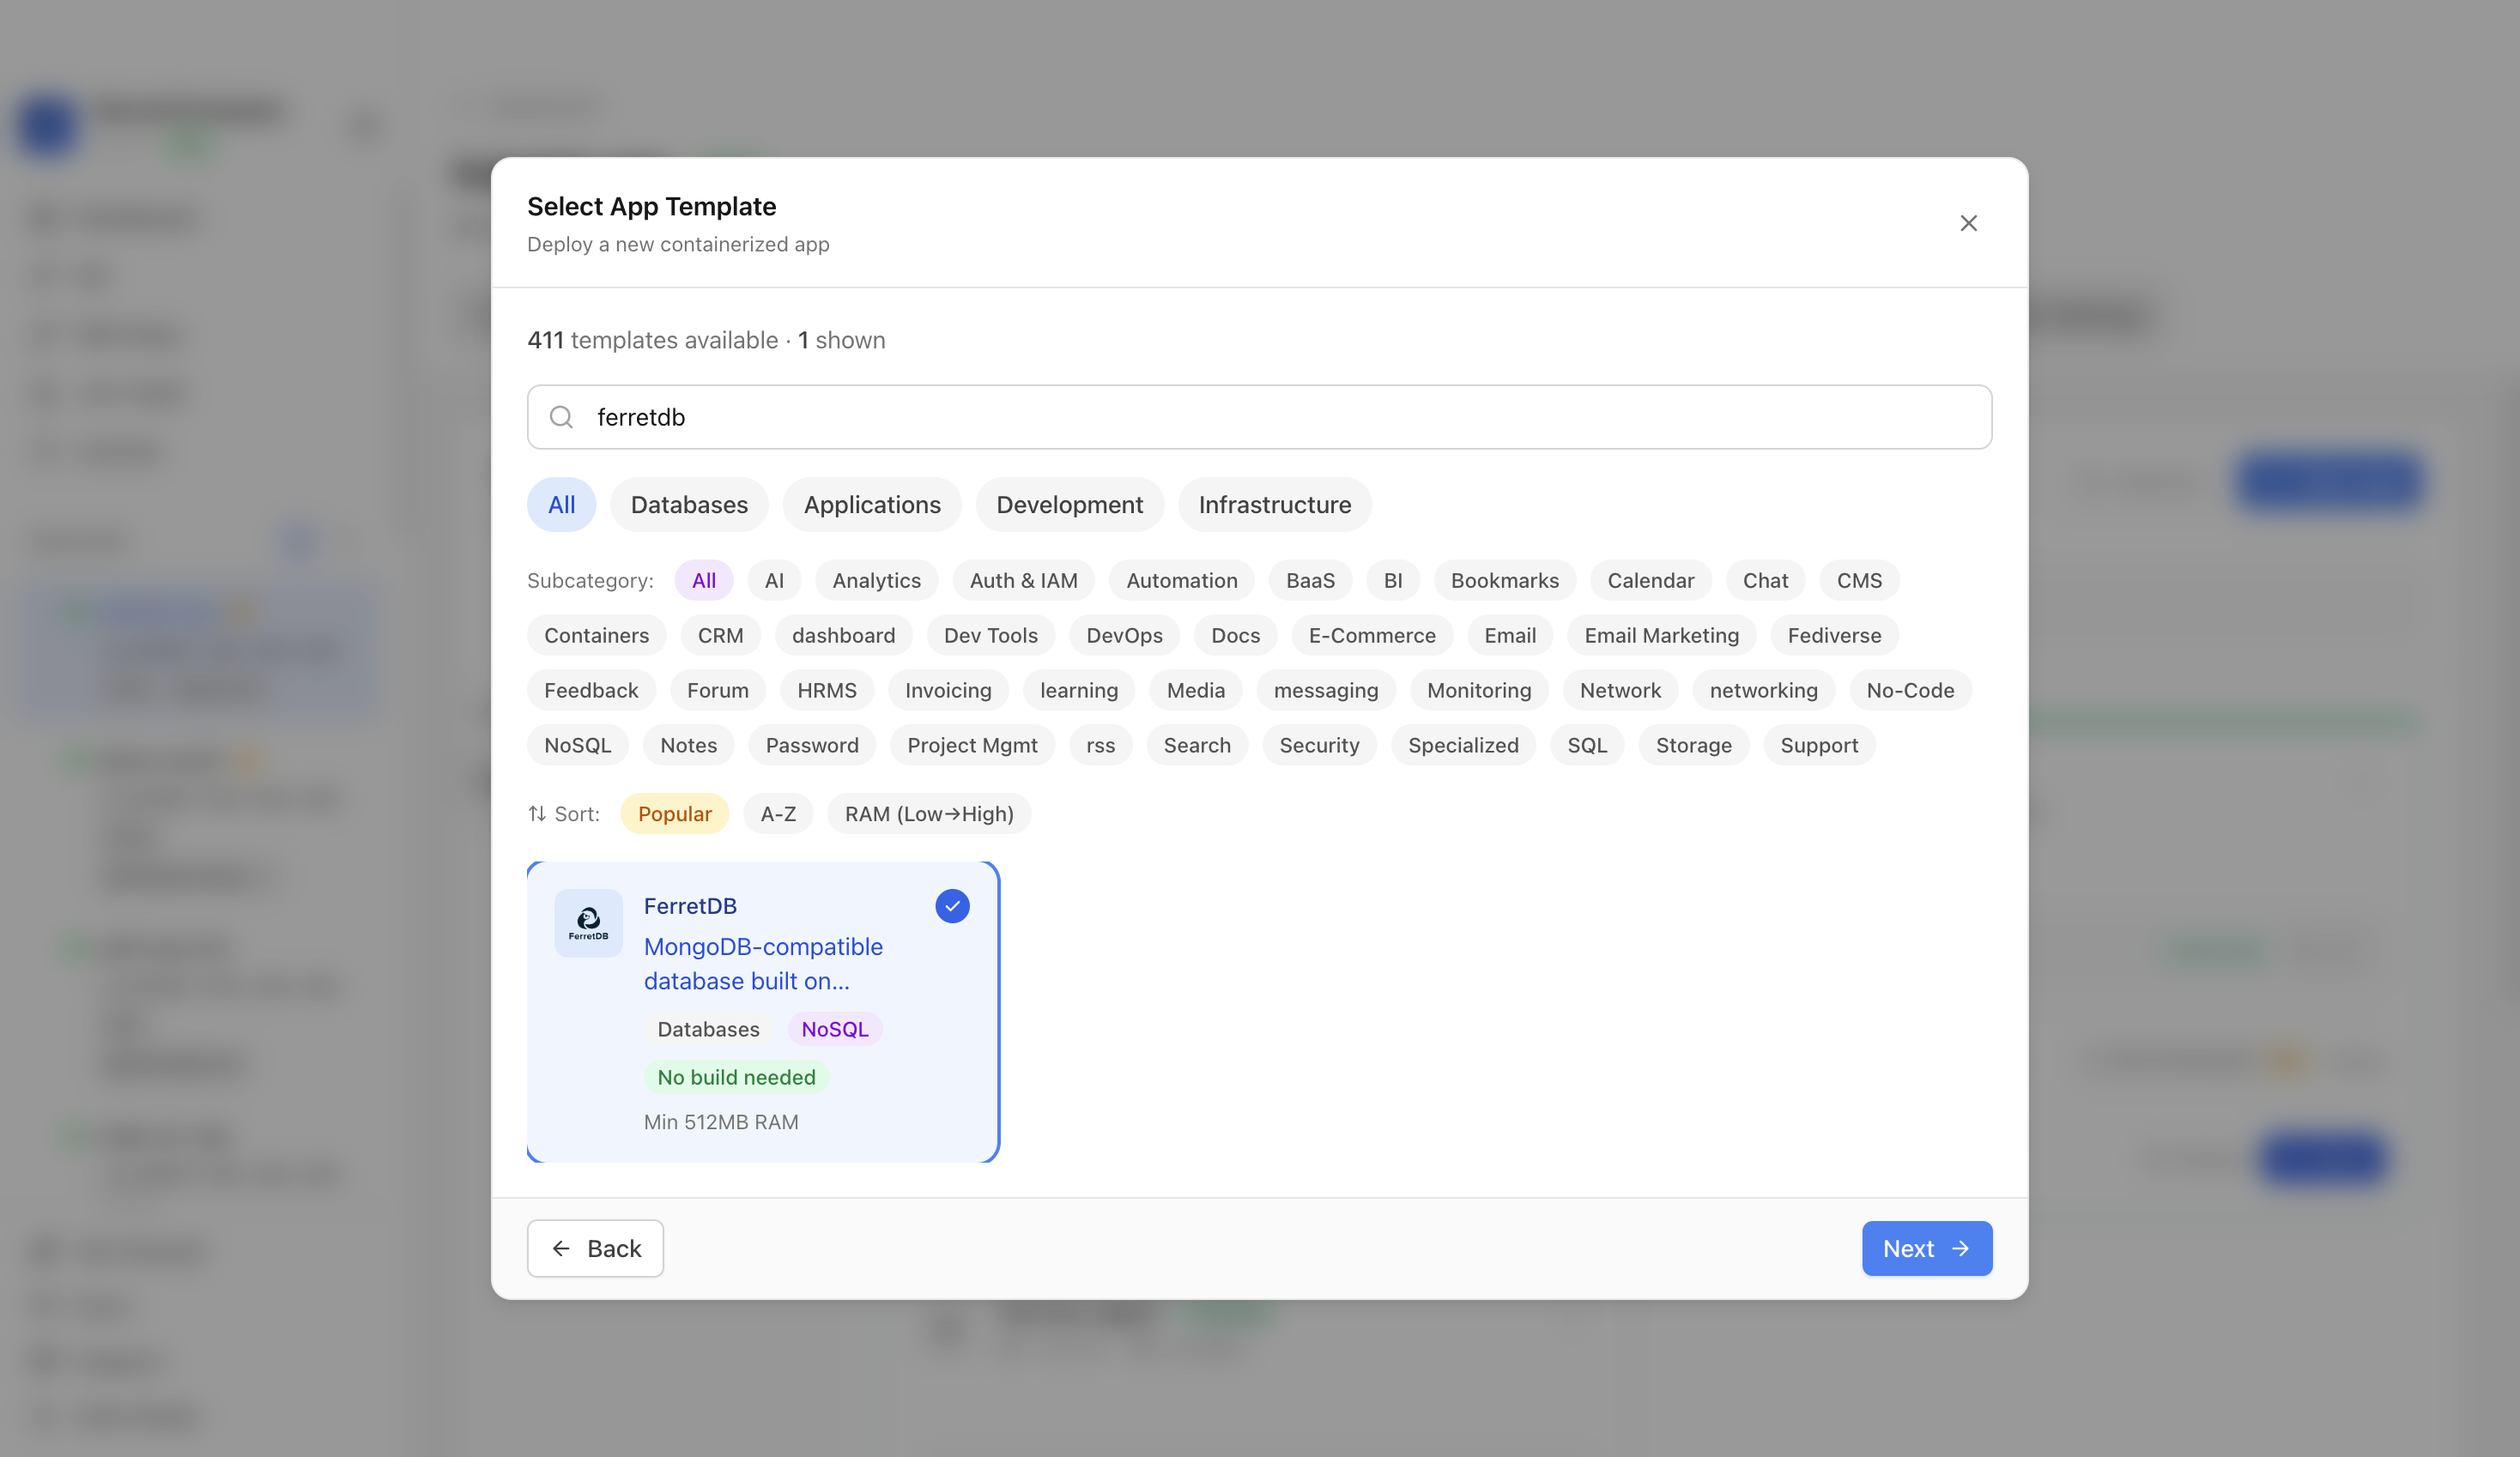Select the Feedback subcategory chip
The width and height of the screenshot is (2520, 1457).
click(x=591, y=691)
